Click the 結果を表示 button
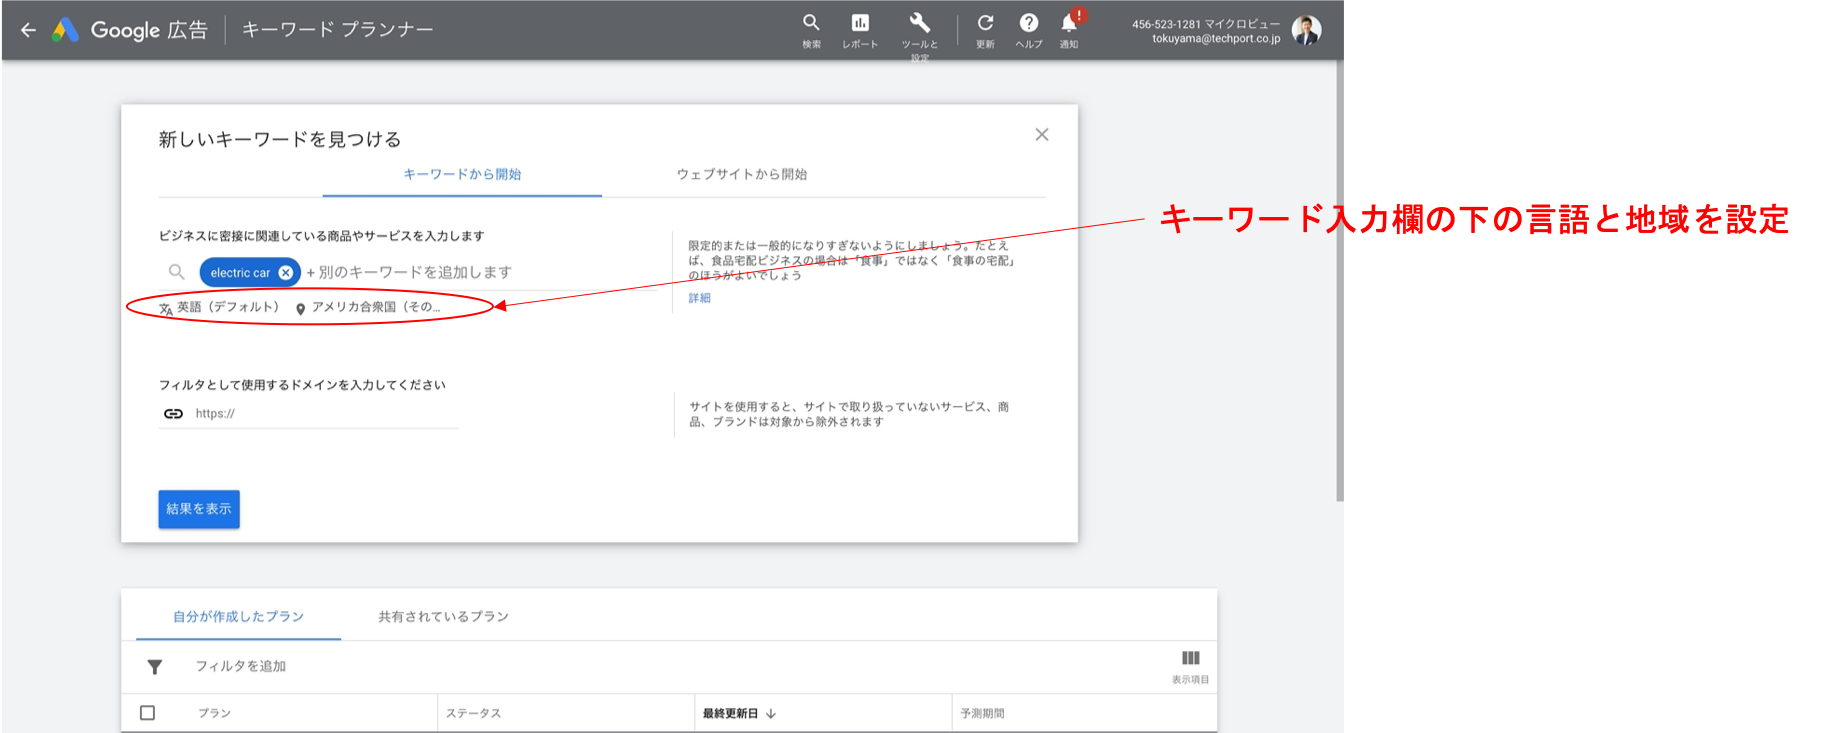Viewport: 1847px width, 733px height. (199, 509)
